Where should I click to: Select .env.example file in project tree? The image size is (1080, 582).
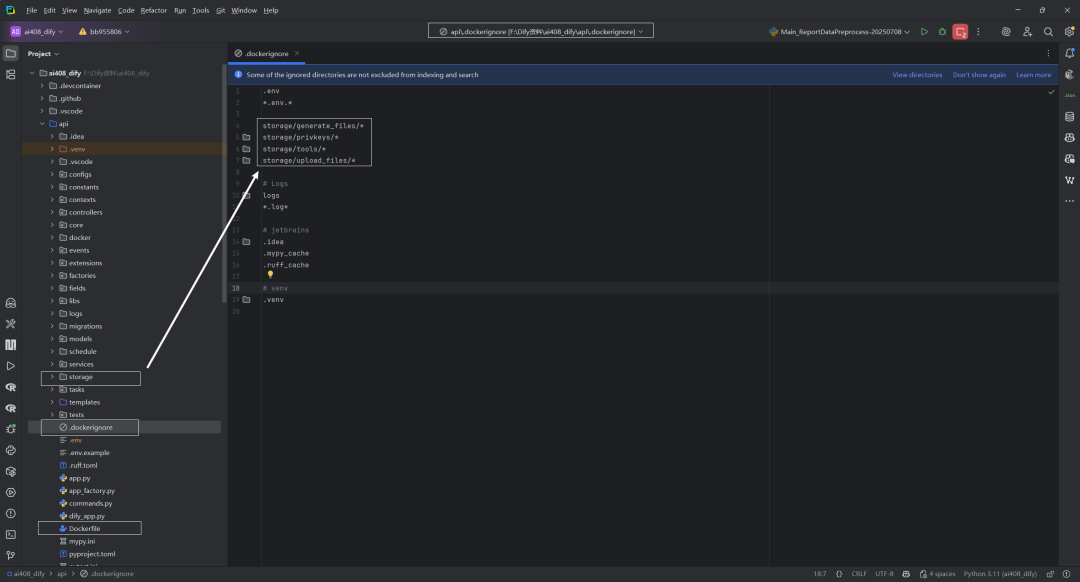[89, 453]
